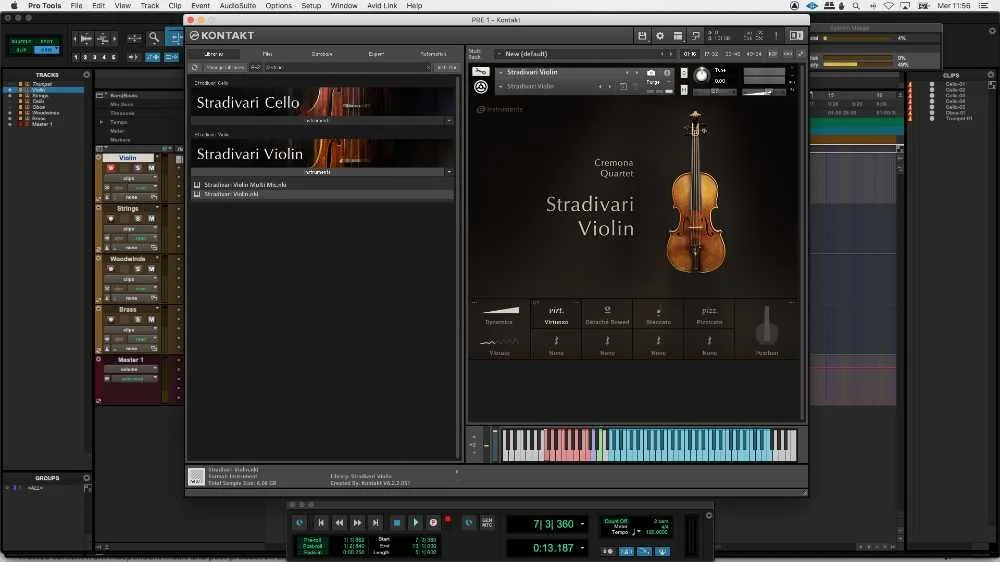1000x562 pixels.
Task: Solo the Violin track
Action: [137, 168]
